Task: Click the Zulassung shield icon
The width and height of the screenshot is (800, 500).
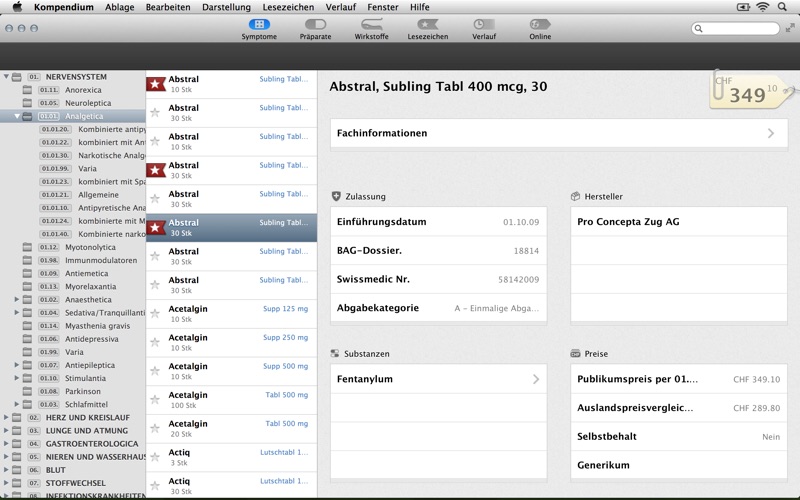Action: coord(336,196)
